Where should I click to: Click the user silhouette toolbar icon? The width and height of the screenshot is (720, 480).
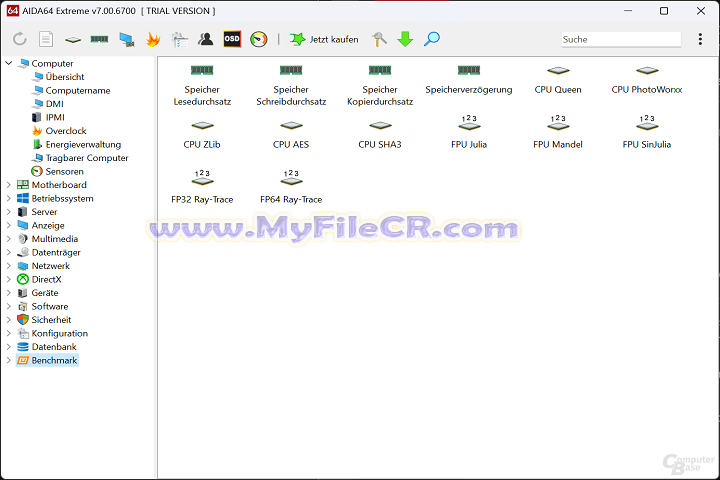pos(206,39)
